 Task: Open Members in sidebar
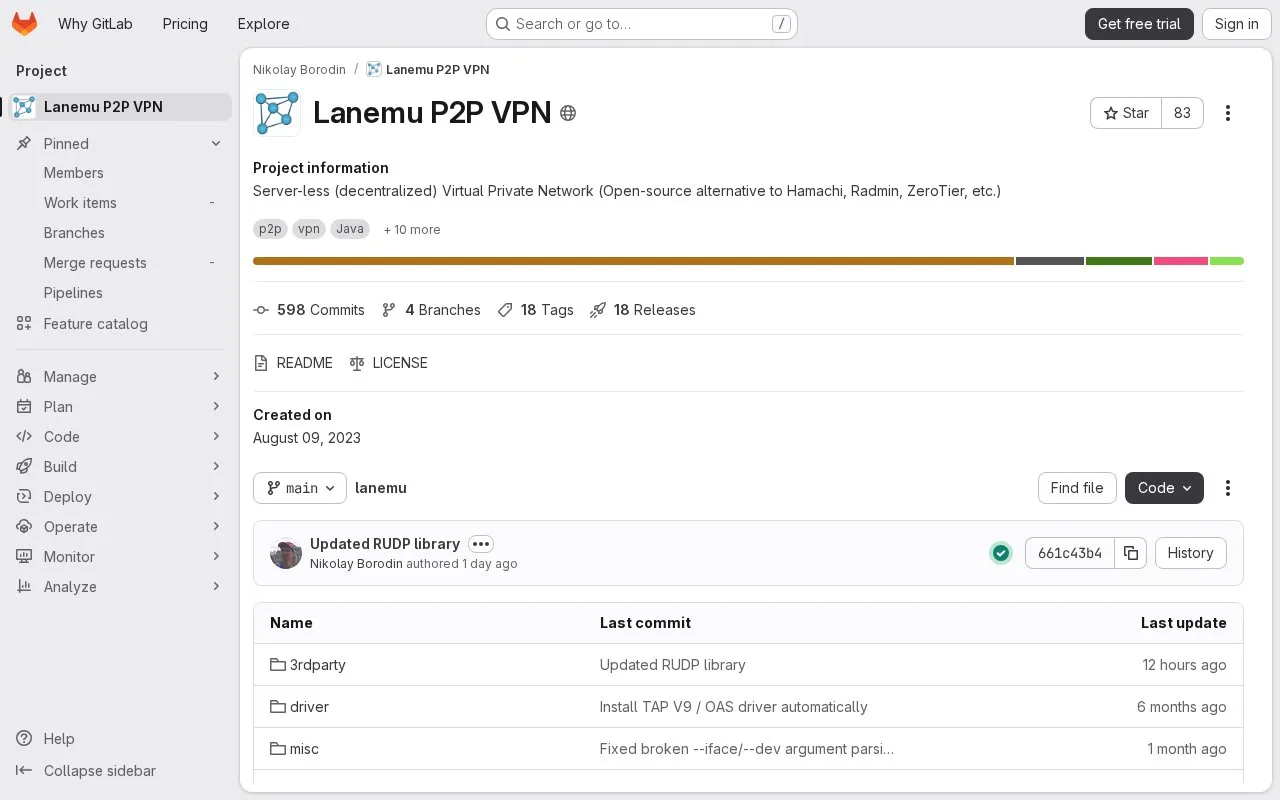[x=120, y=173]
